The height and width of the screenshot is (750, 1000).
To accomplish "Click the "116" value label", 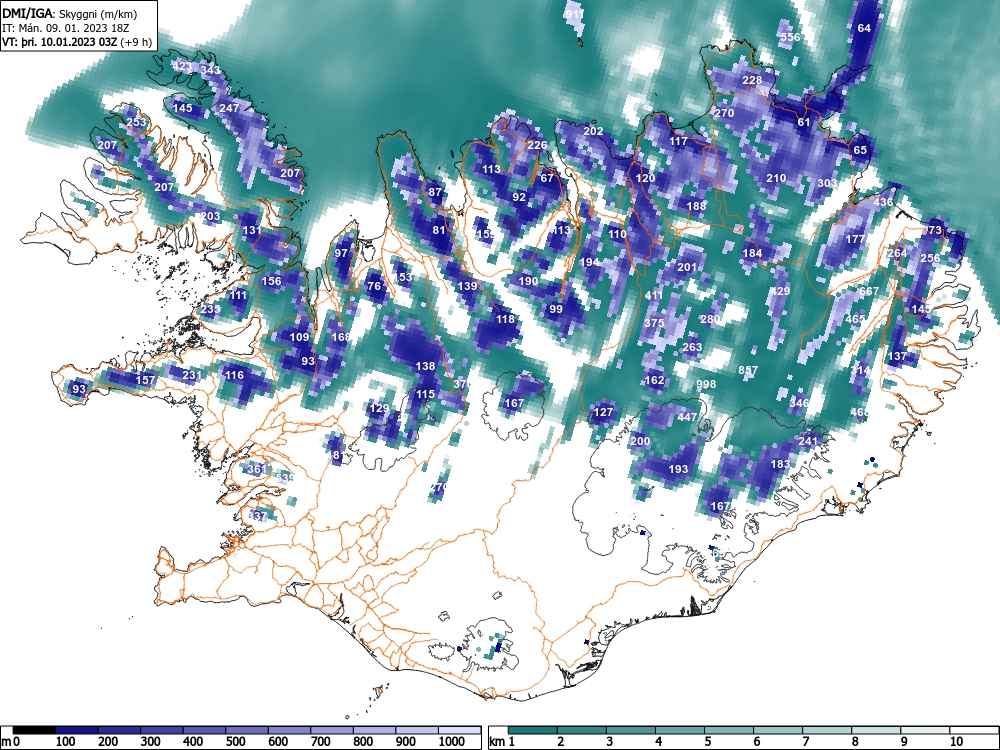I will coord(234,375).
